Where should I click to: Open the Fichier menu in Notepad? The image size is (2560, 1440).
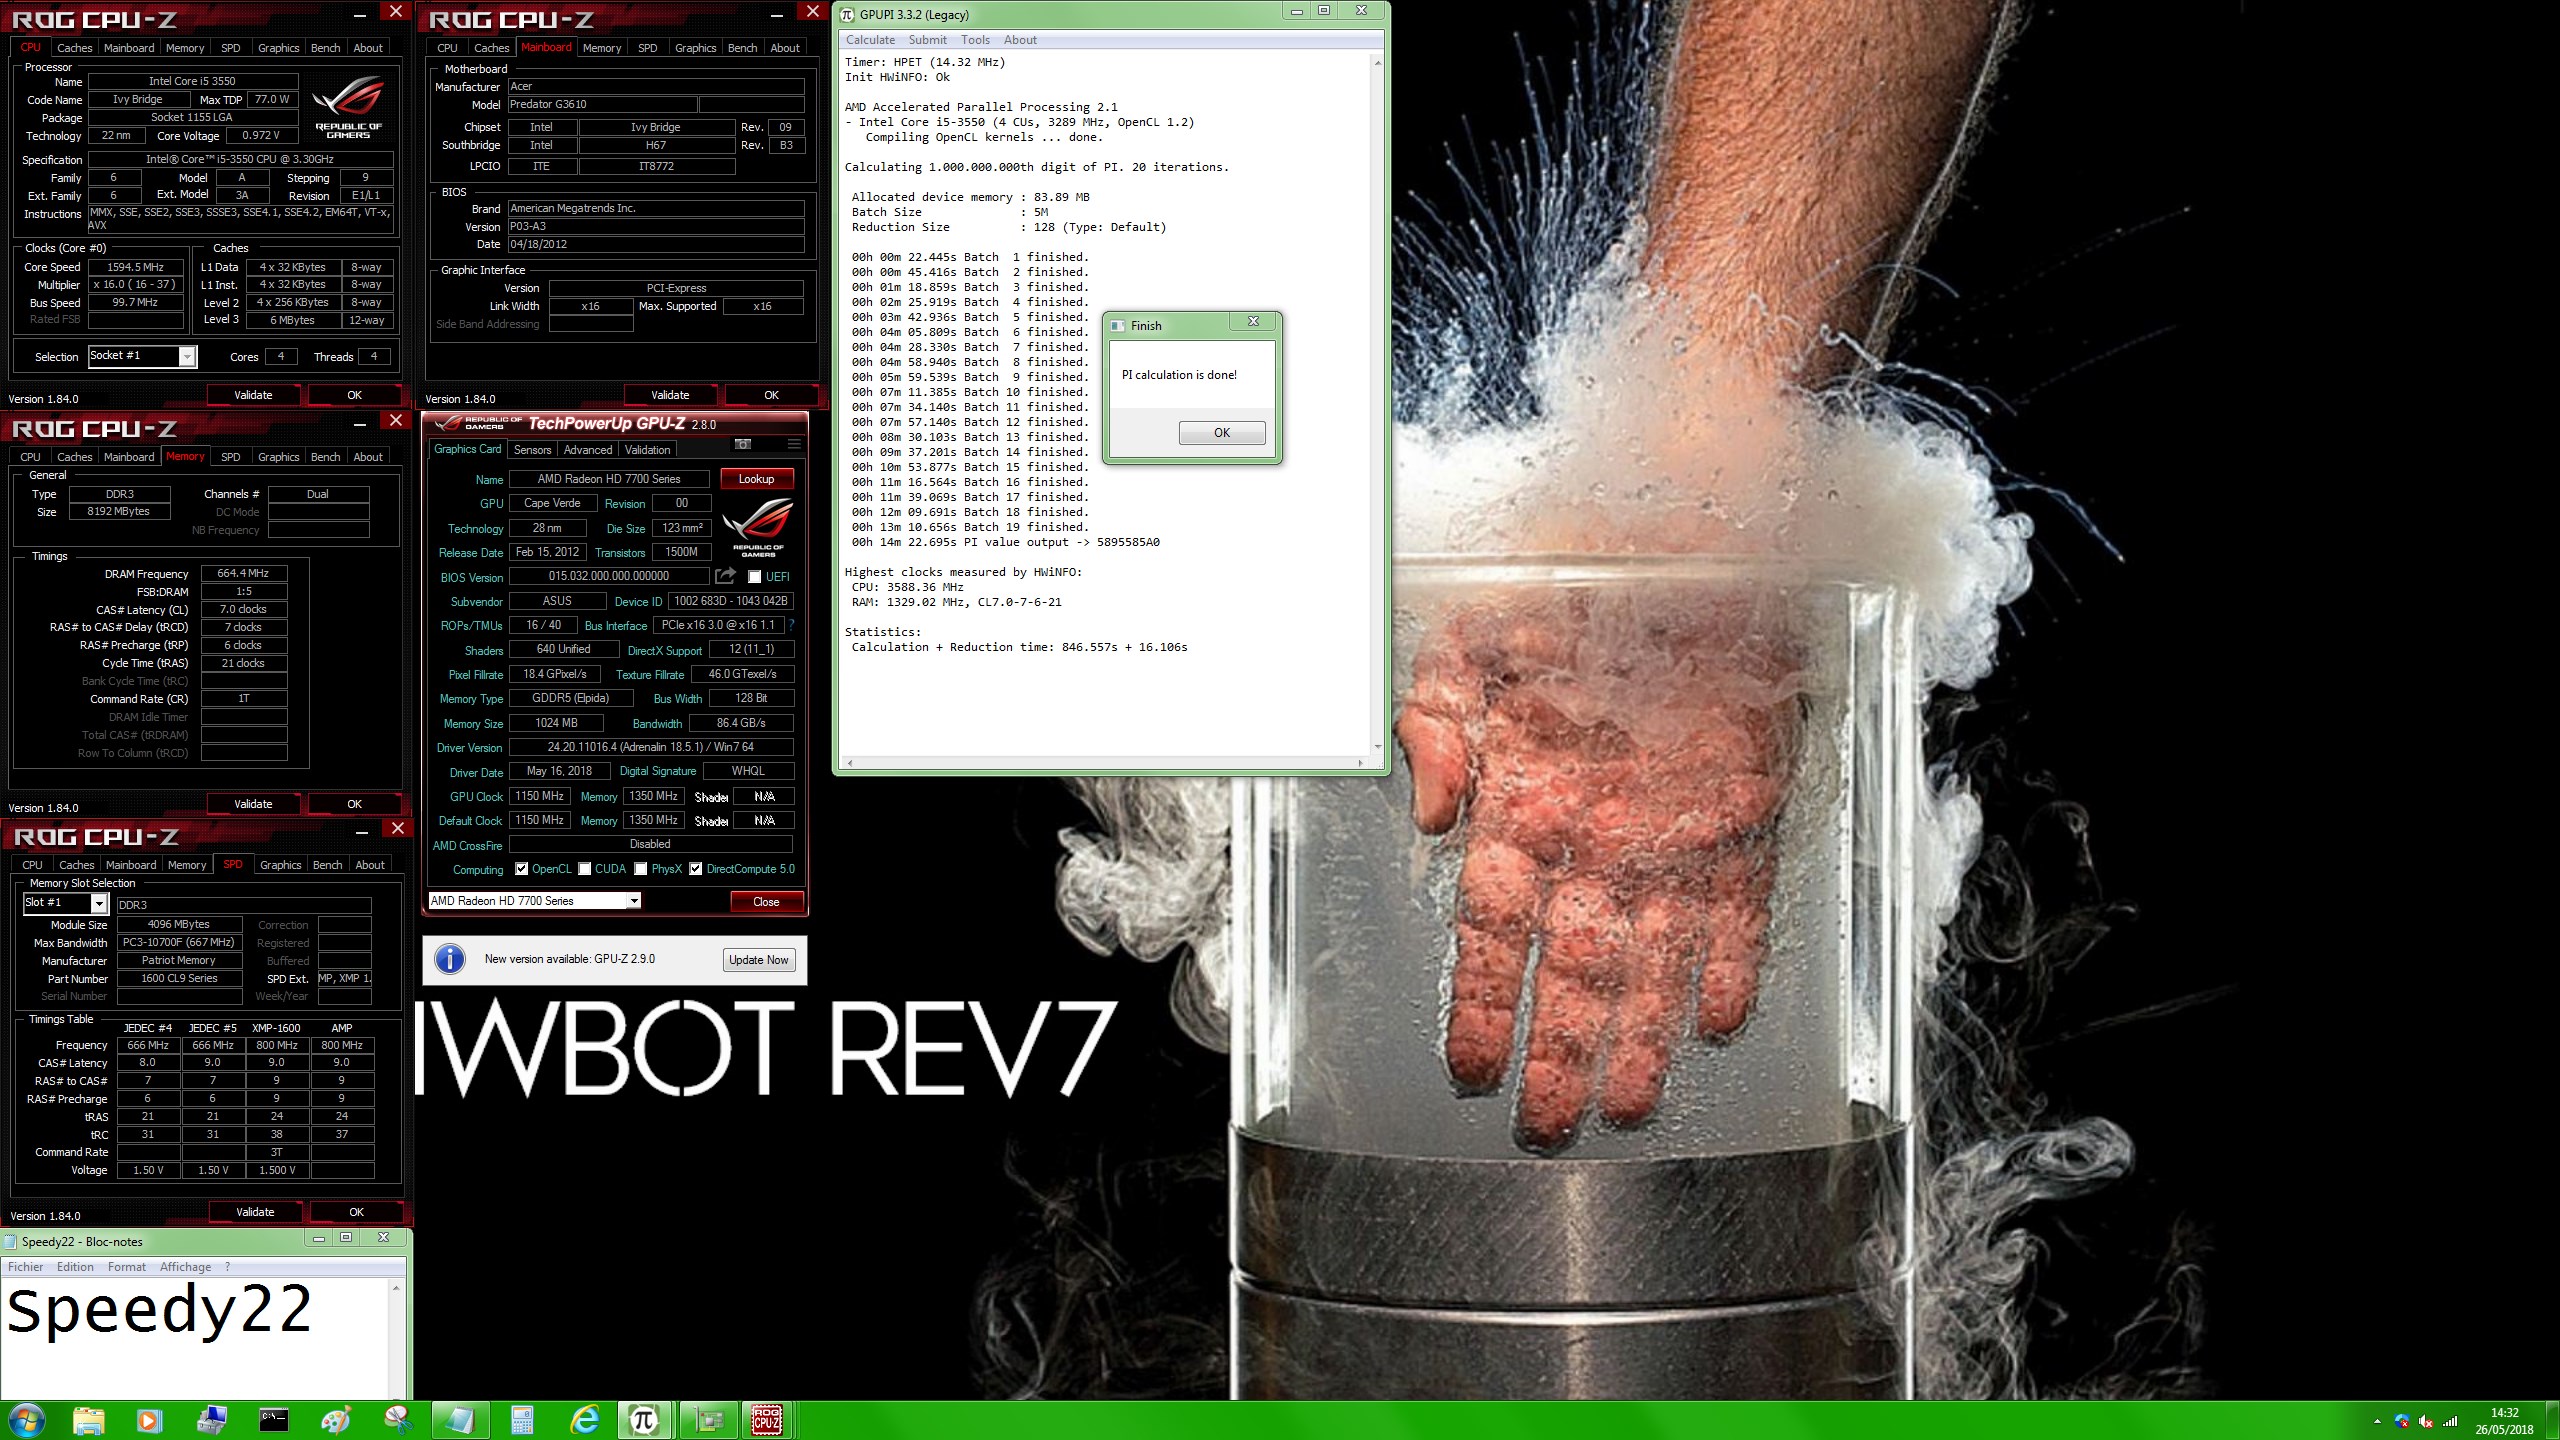point(26,1267)
